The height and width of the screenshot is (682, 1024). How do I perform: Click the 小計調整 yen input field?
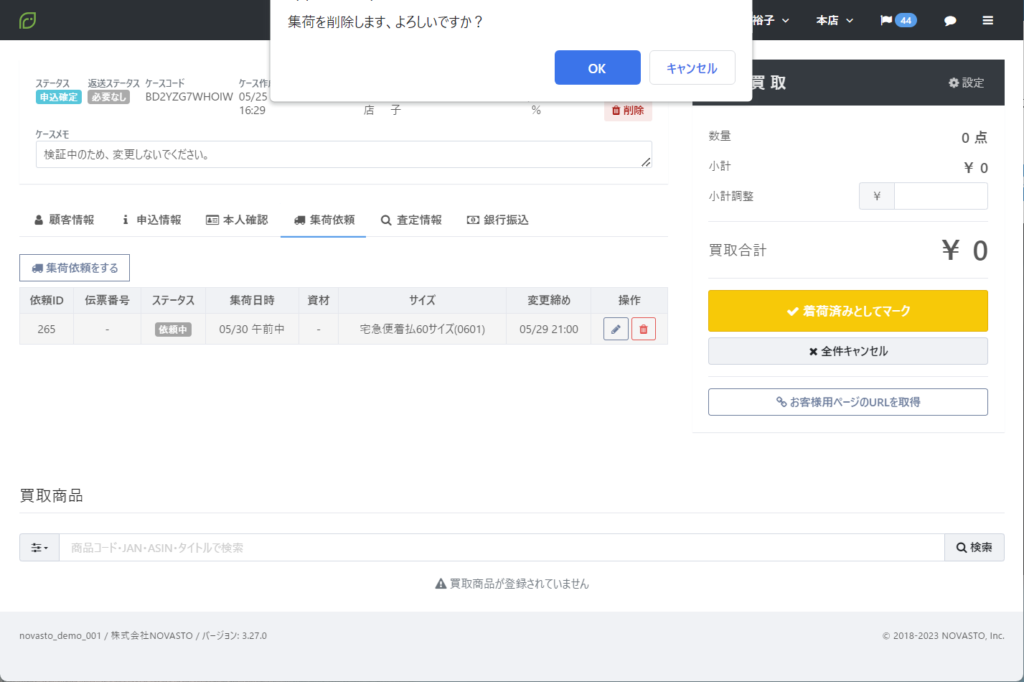click(x=940, y=196)
